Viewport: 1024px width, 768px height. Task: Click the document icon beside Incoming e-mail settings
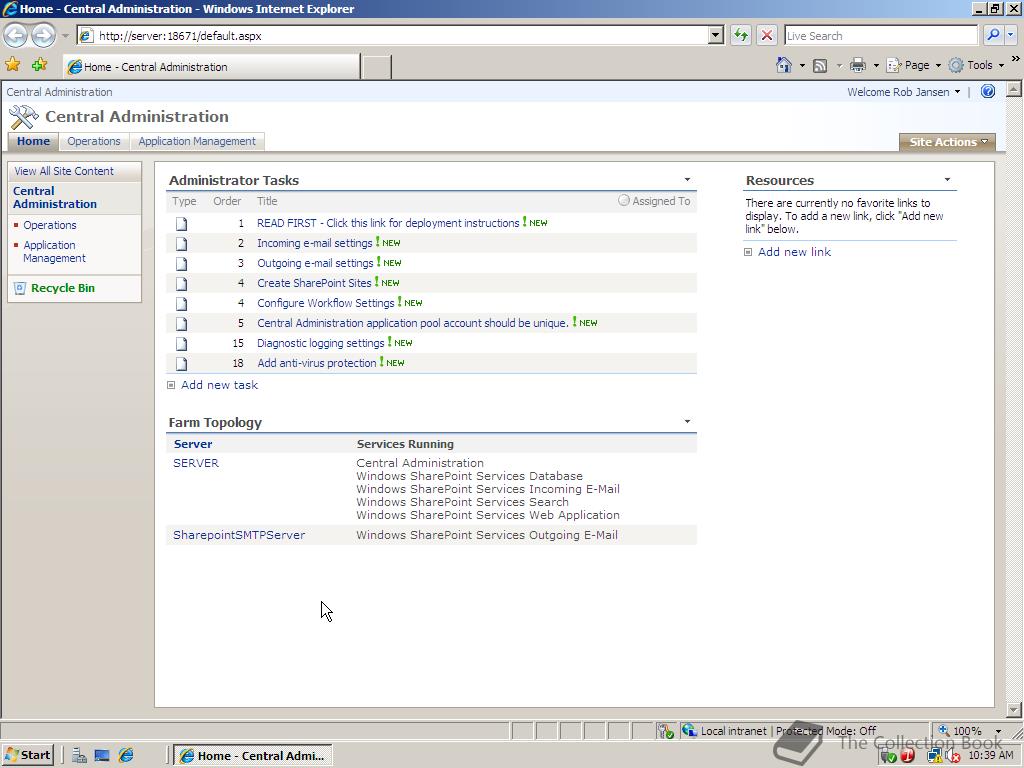coord(182,244)
